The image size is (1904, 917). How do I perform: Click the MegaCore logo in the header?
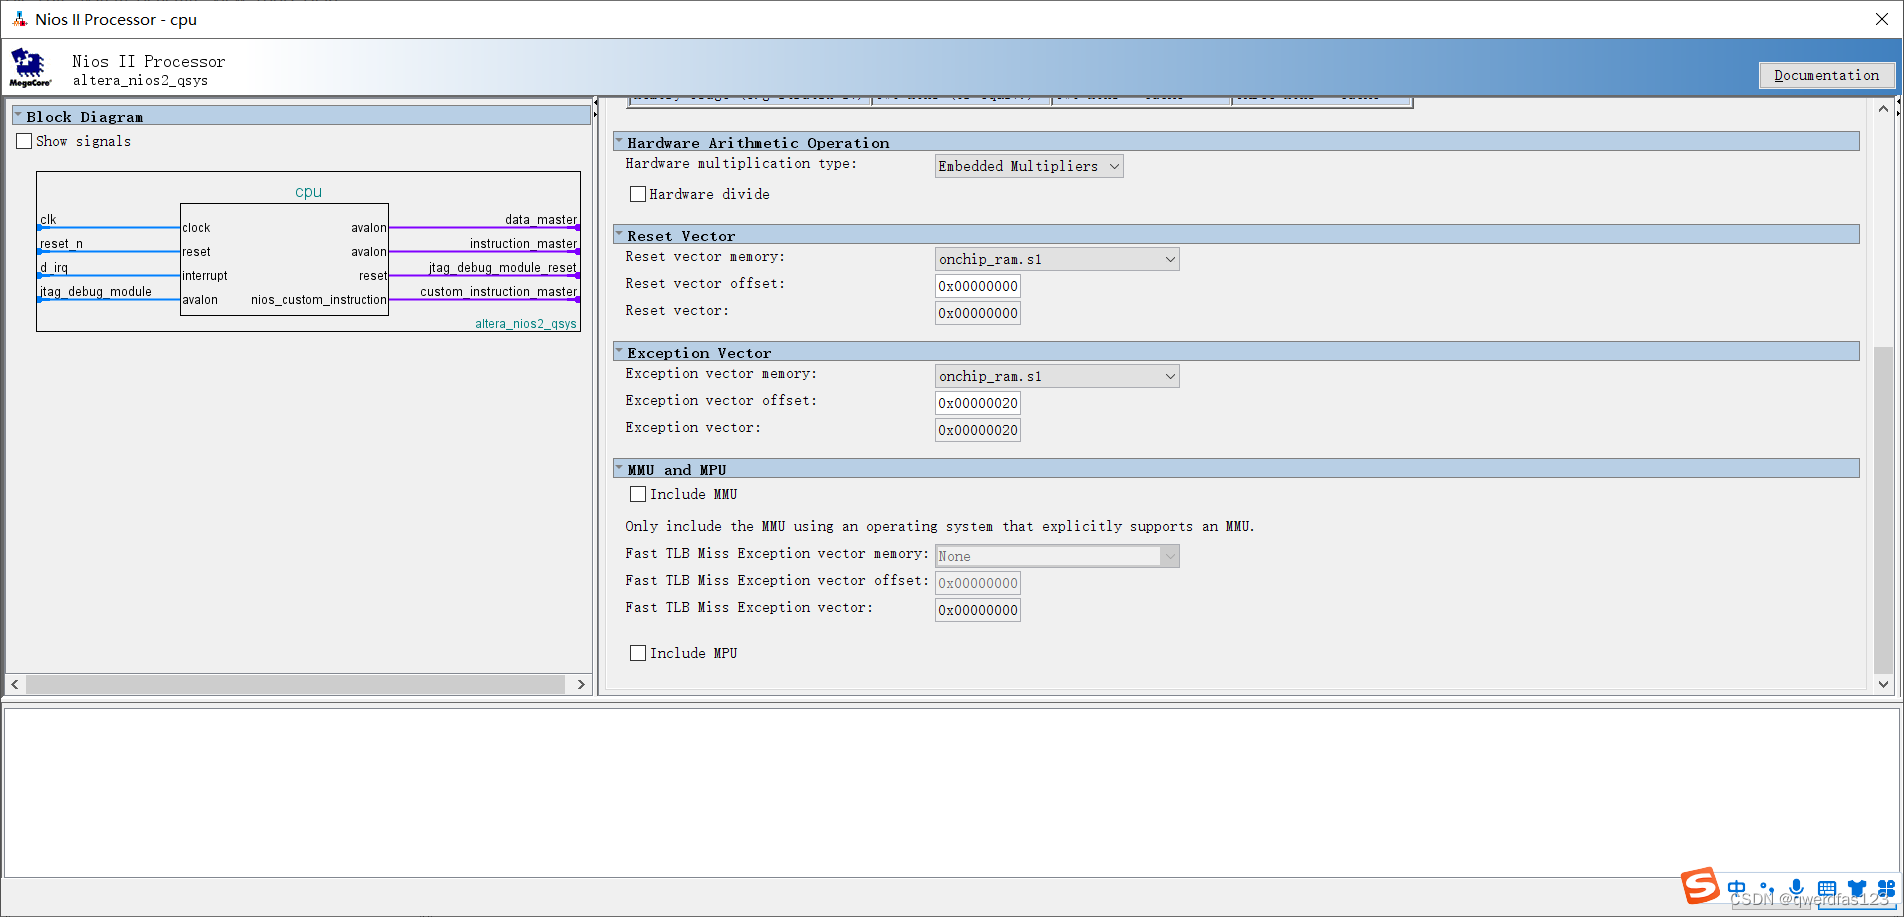pos(29,68)
